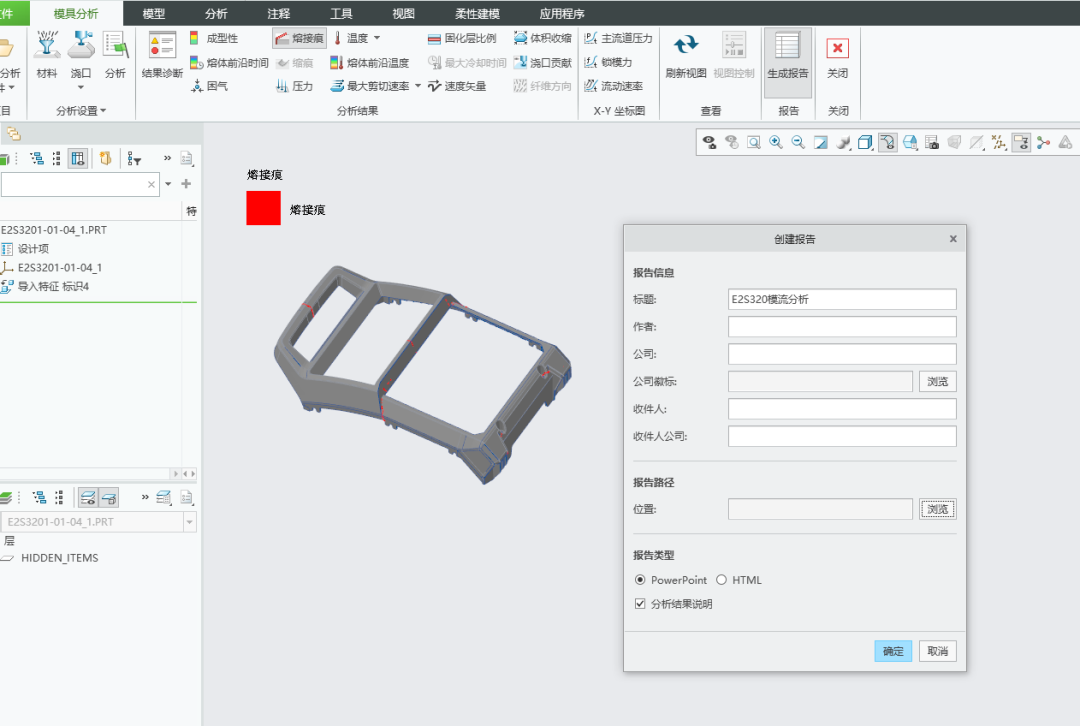1080x726 pixels.
Task: Open datum display filters icon
Action: (x=999, y=143)
